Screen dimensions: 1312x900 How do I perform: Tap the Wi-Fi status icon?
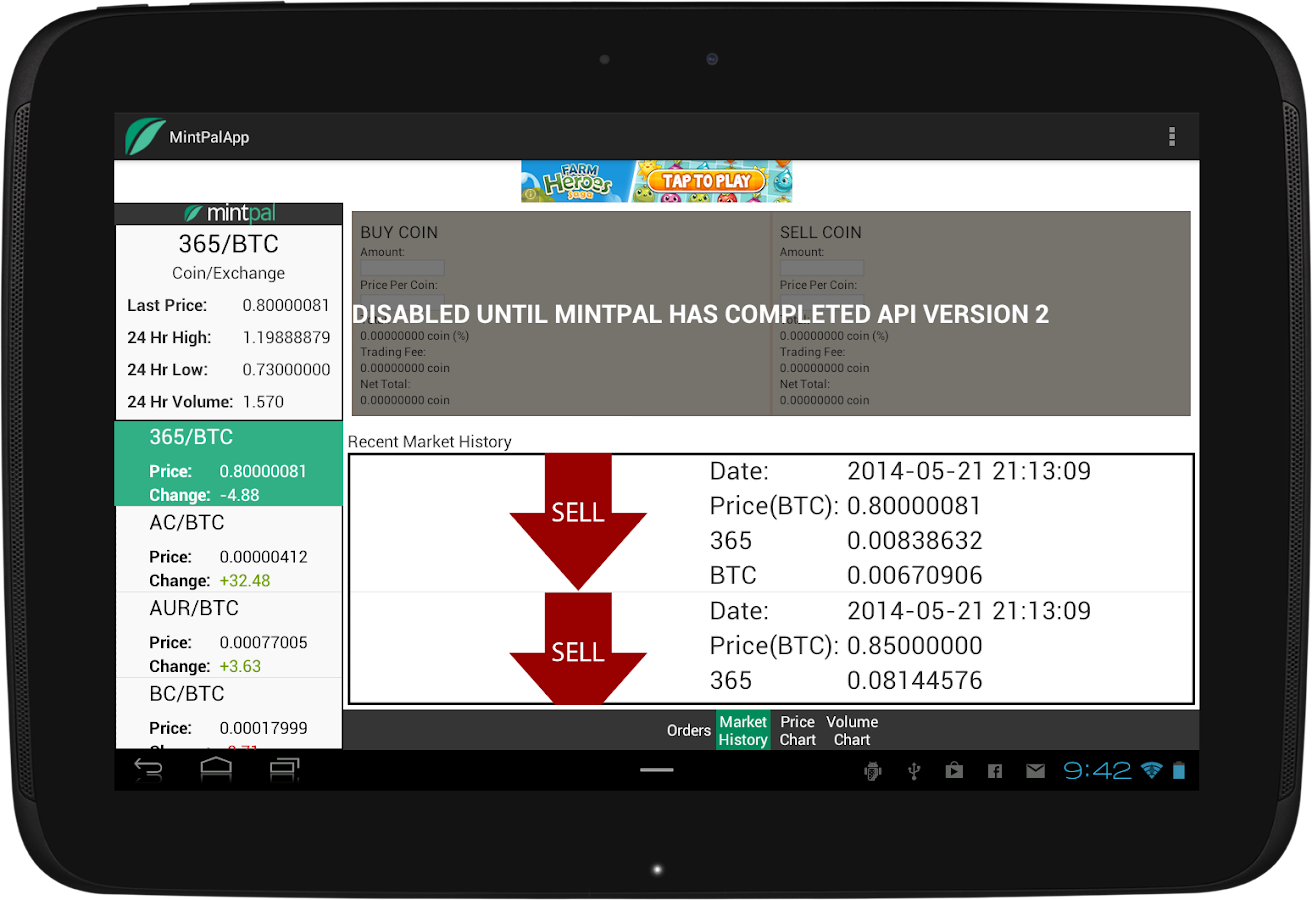pyautogui.click(x=1152, y=770)
